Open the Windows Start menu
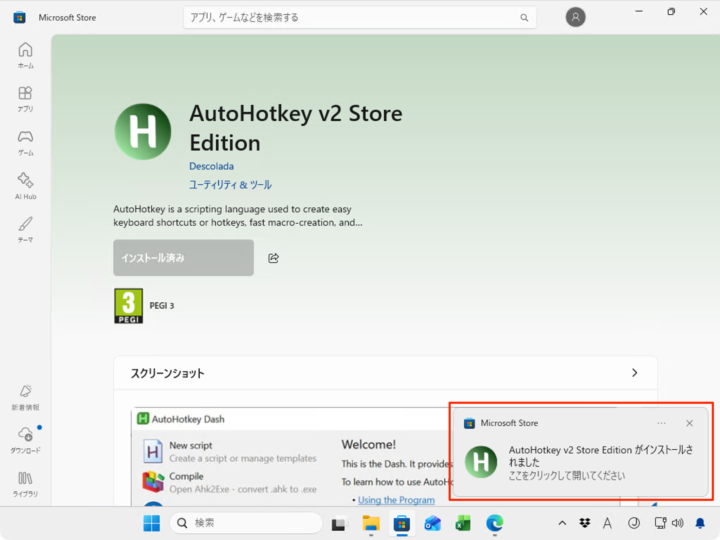Image resolution: width=720 pixels, height=540 pixels. [x=151, y=523]
